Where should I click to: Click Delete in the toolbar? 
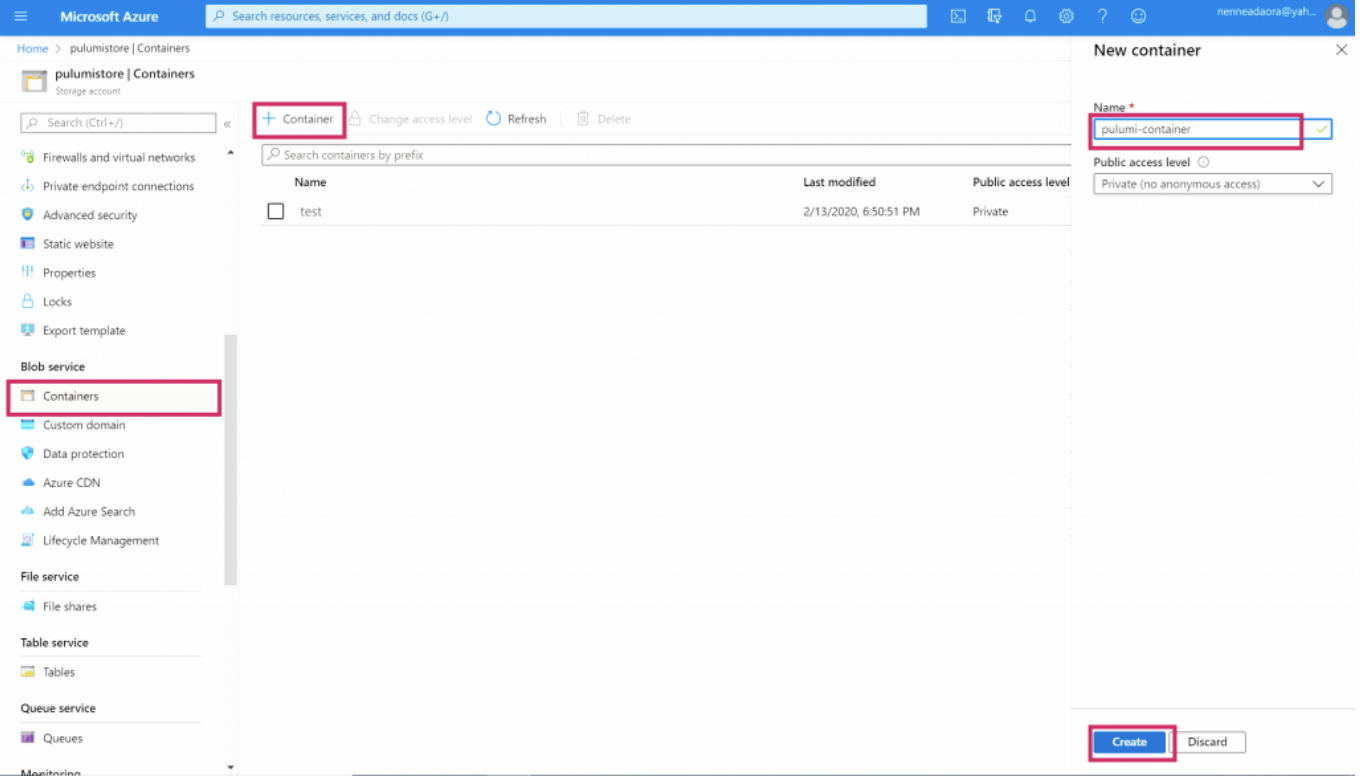pos(606,120)
